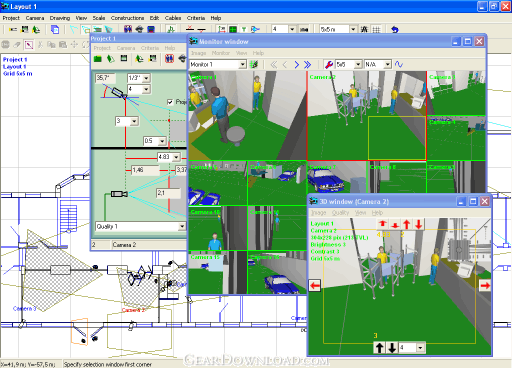
Task: Open the N/A dropdown in Monitor window
Action: [387, 64]
